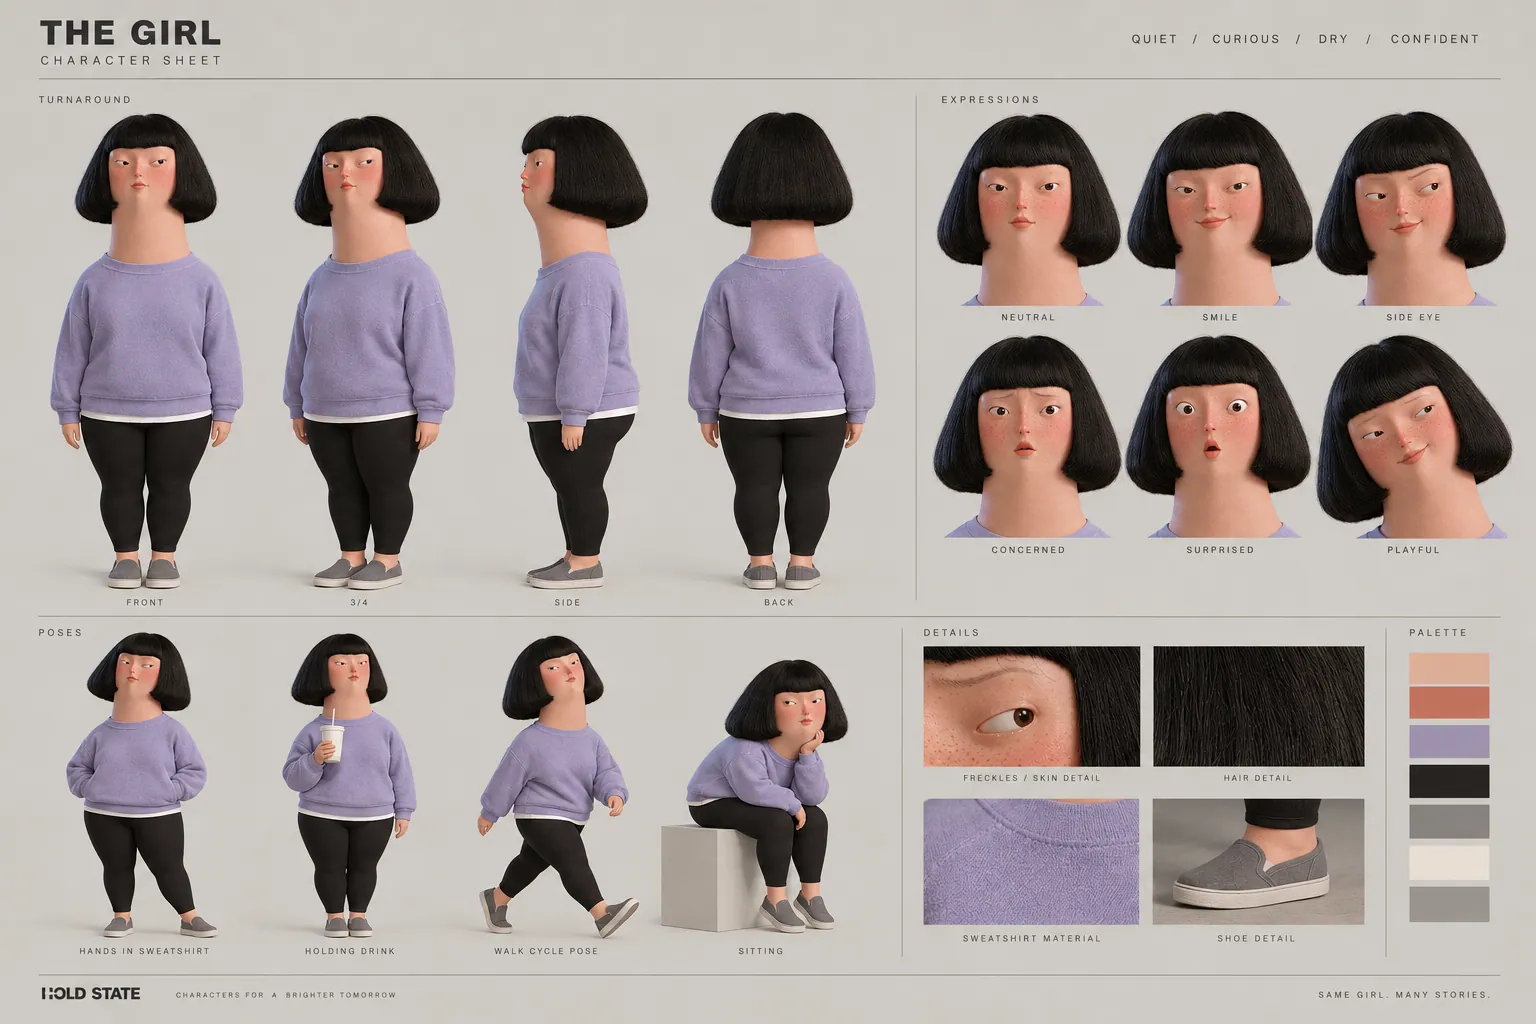Screen dimensions: 1536x1024
Task: Select the CONCERNED expression head
Action: pos(1027,437)
